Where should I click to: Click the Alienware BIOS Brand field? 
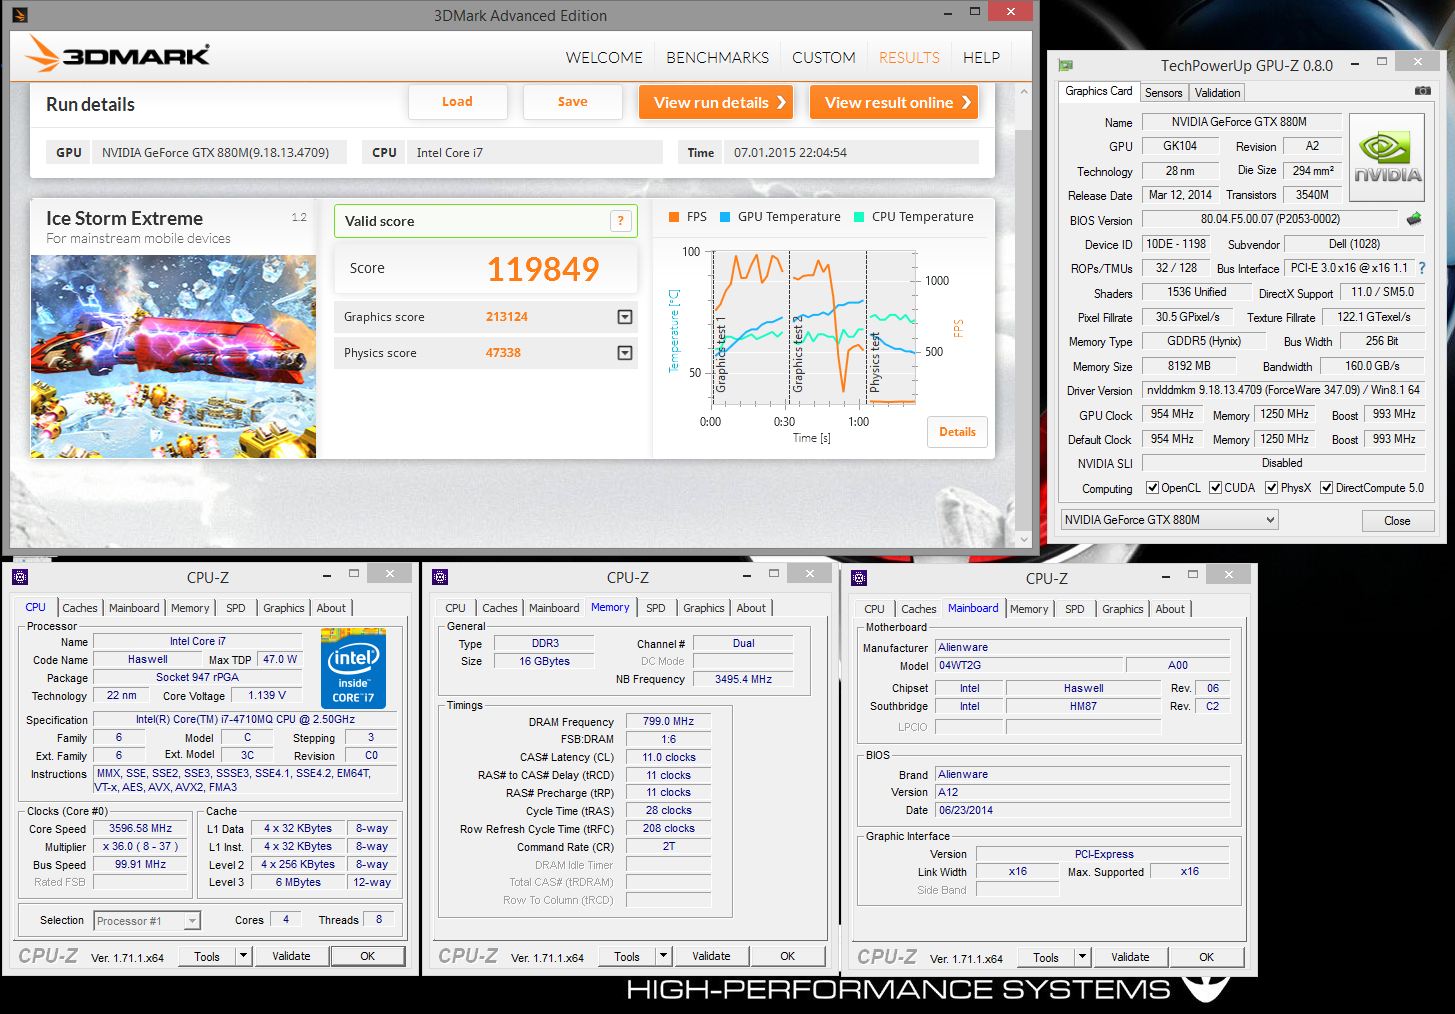point(1082,774)
